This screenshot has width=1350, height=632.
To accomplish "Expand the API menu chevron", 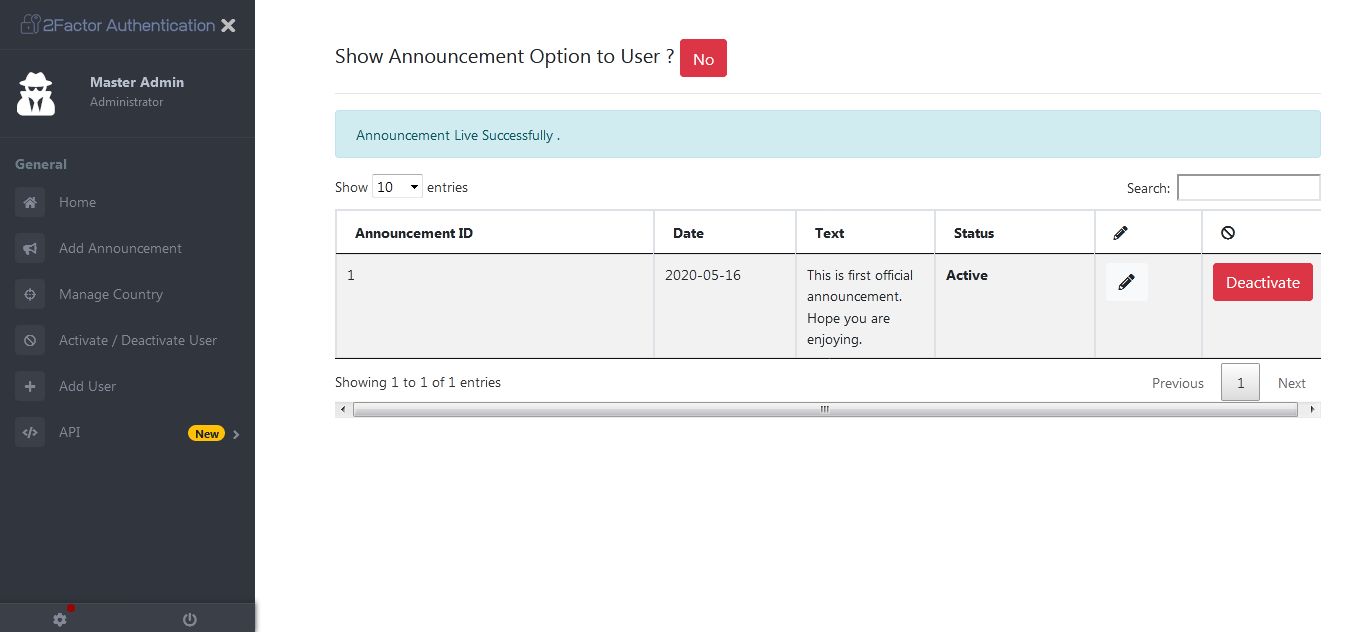I will tap(236, 435).
